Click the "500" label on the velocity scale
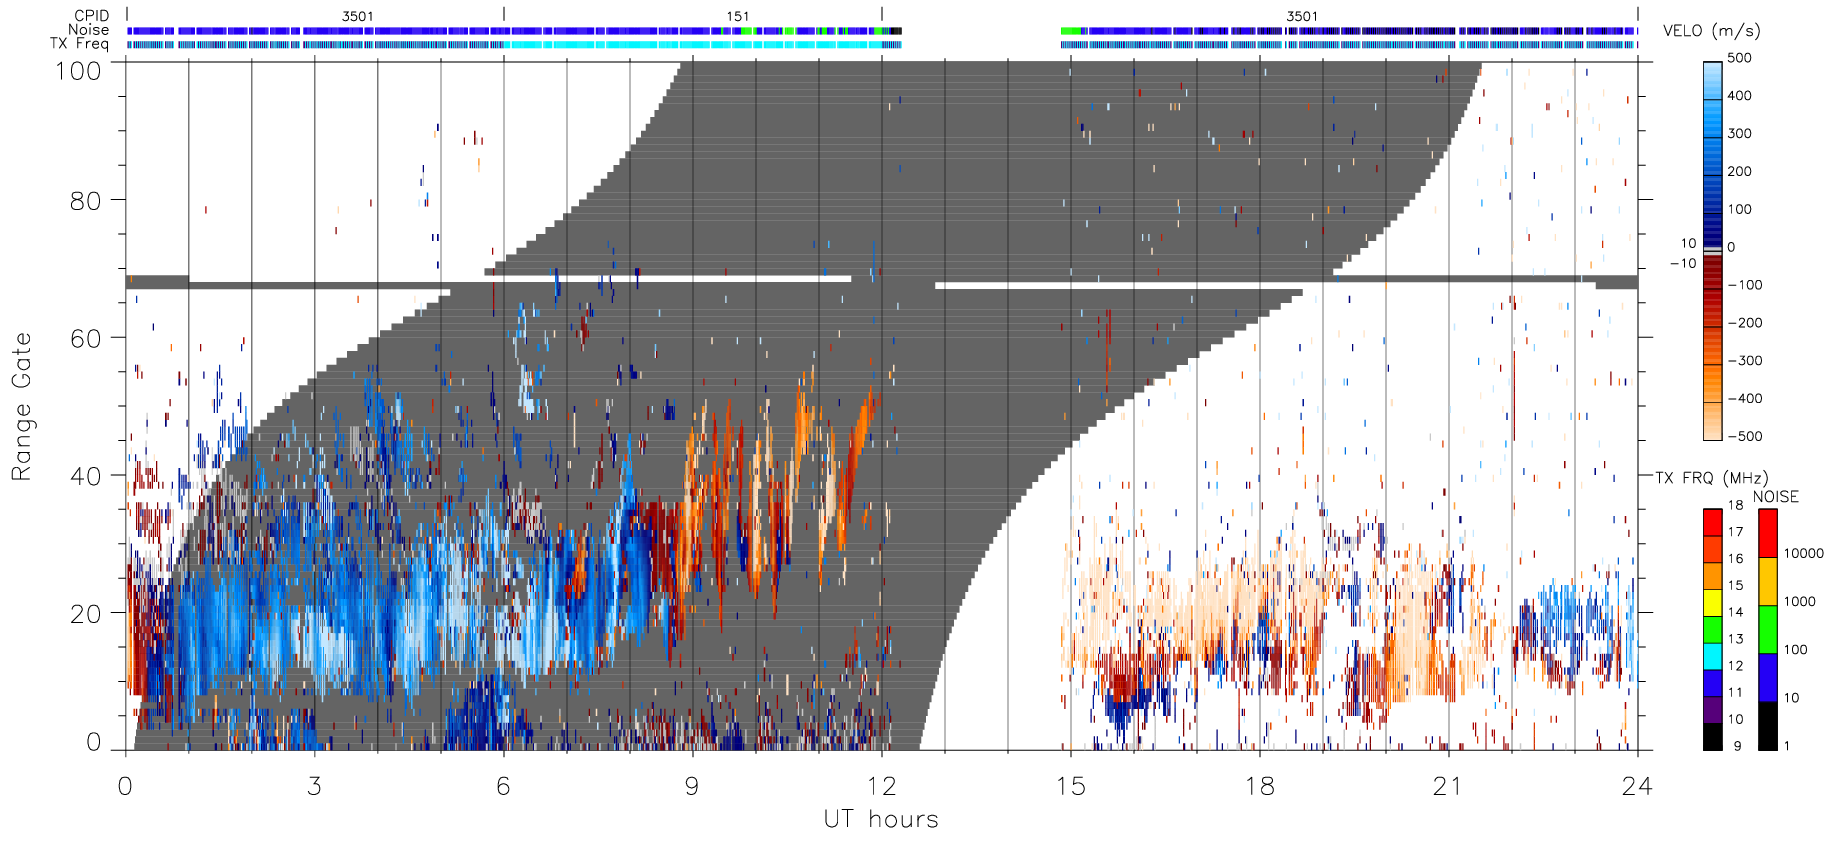Image resolution: width=1843 pixels, height=850 pixels. coord(1739,58)
